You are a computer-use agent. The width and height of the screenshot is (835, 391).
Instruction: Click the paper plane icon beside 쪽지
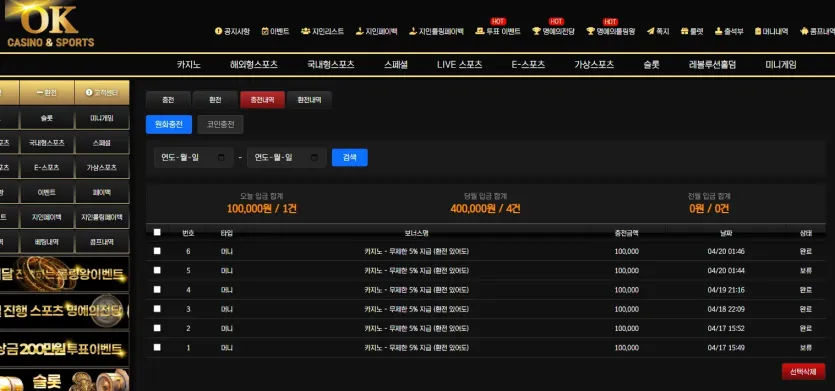click(x=650, y=31)
